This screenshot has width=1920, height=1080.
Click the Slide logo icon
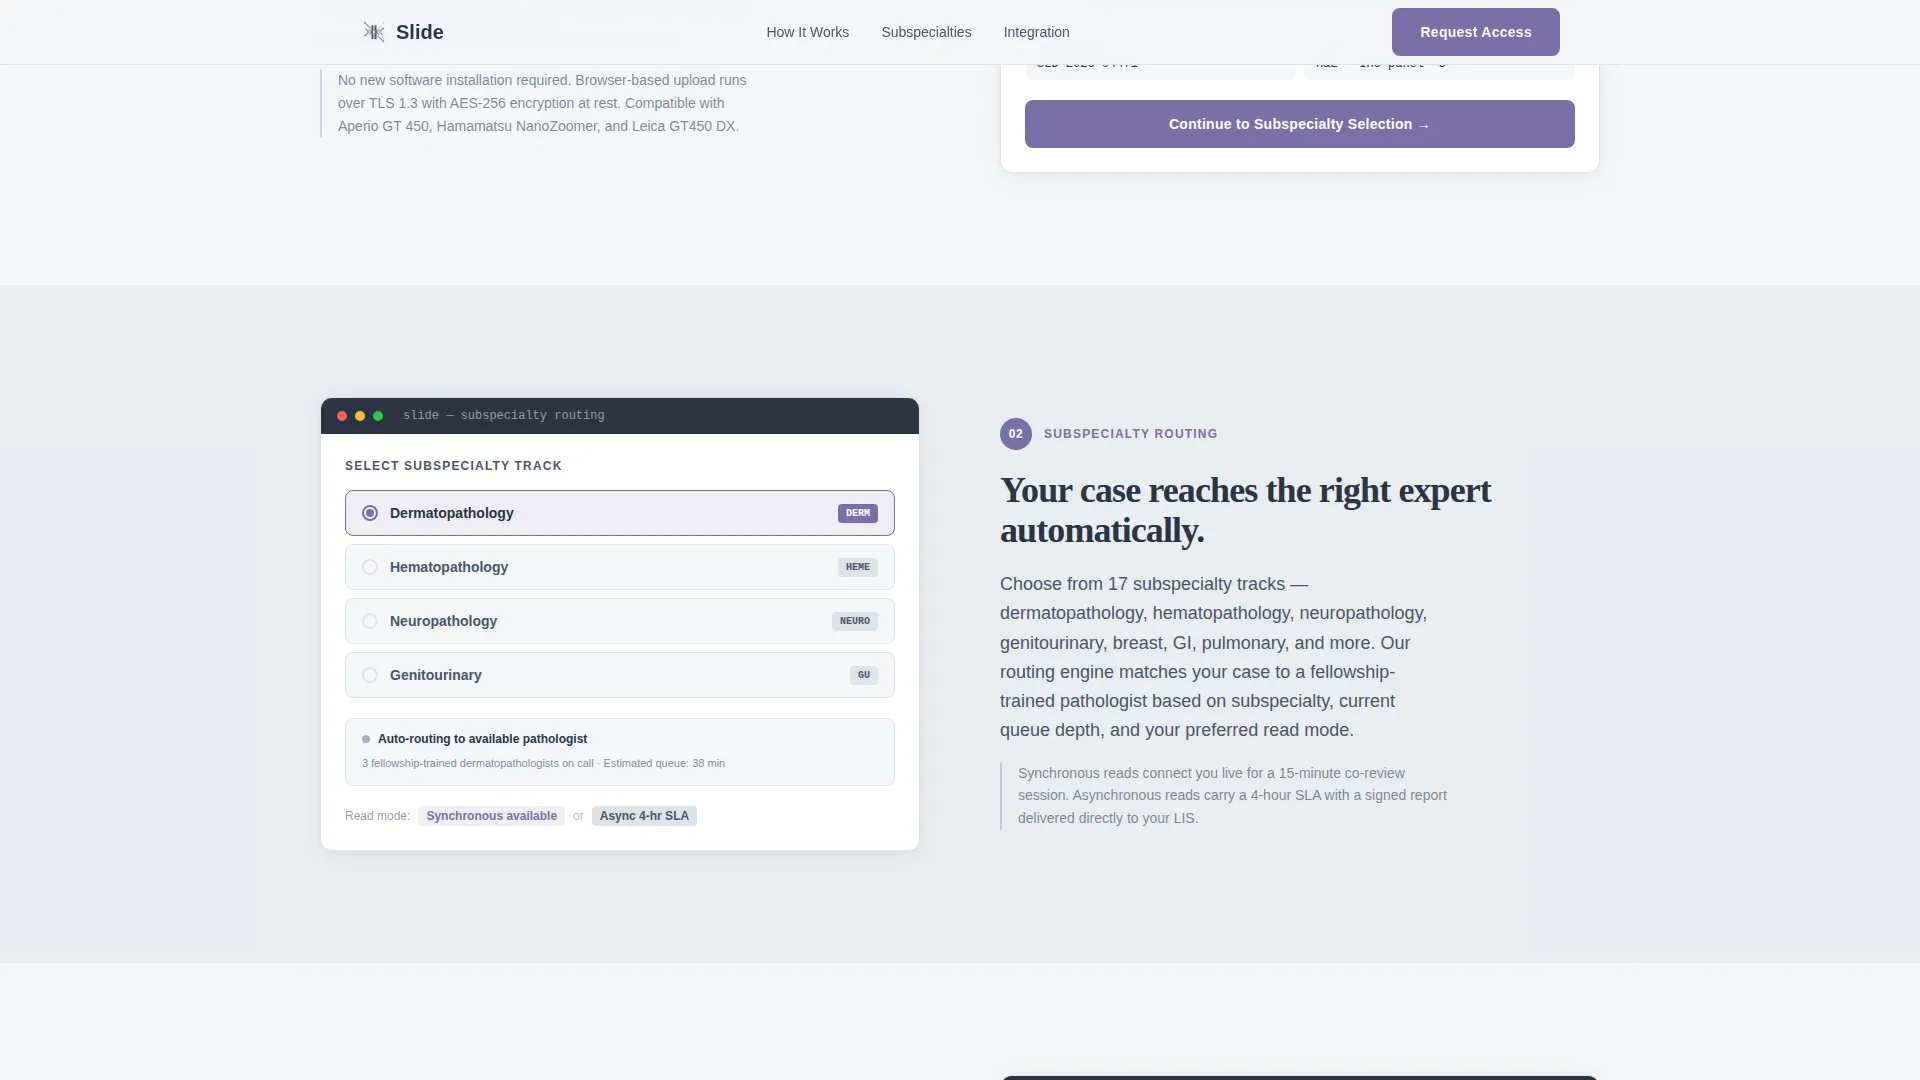(x=374, y=32)
